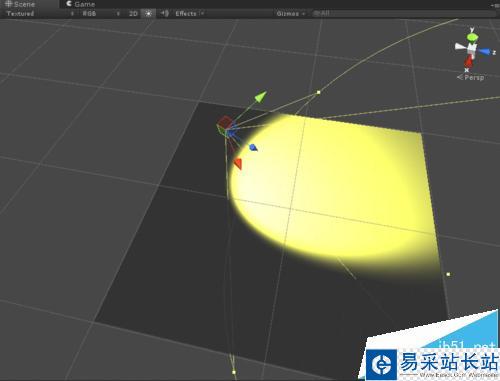
Task: Open the scene panel options menu icon
Action: [495, 5]
